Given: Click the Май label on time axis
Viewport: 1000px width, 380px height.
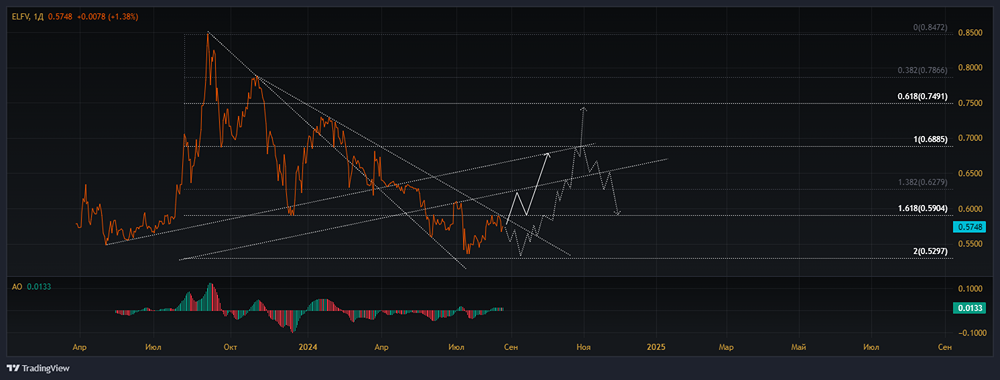Looking at the screenshot, I should 798,347.
